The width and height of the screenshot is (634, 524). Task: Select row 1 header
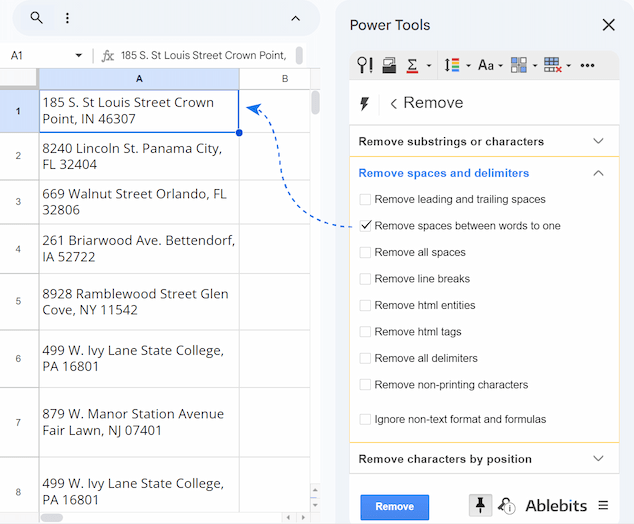click(x=19, y=111)
